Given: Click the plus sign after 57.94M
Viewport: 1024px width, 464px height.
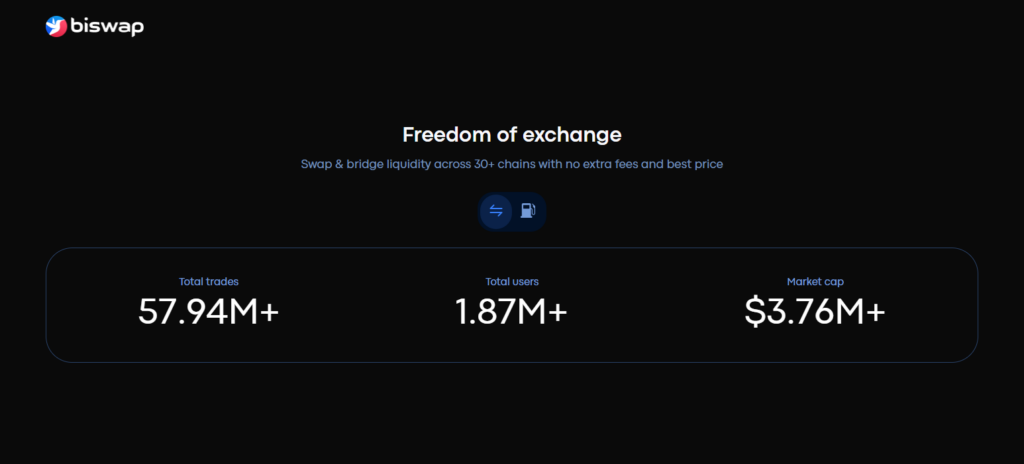Looking at the screenshot, I should point(268,313).
